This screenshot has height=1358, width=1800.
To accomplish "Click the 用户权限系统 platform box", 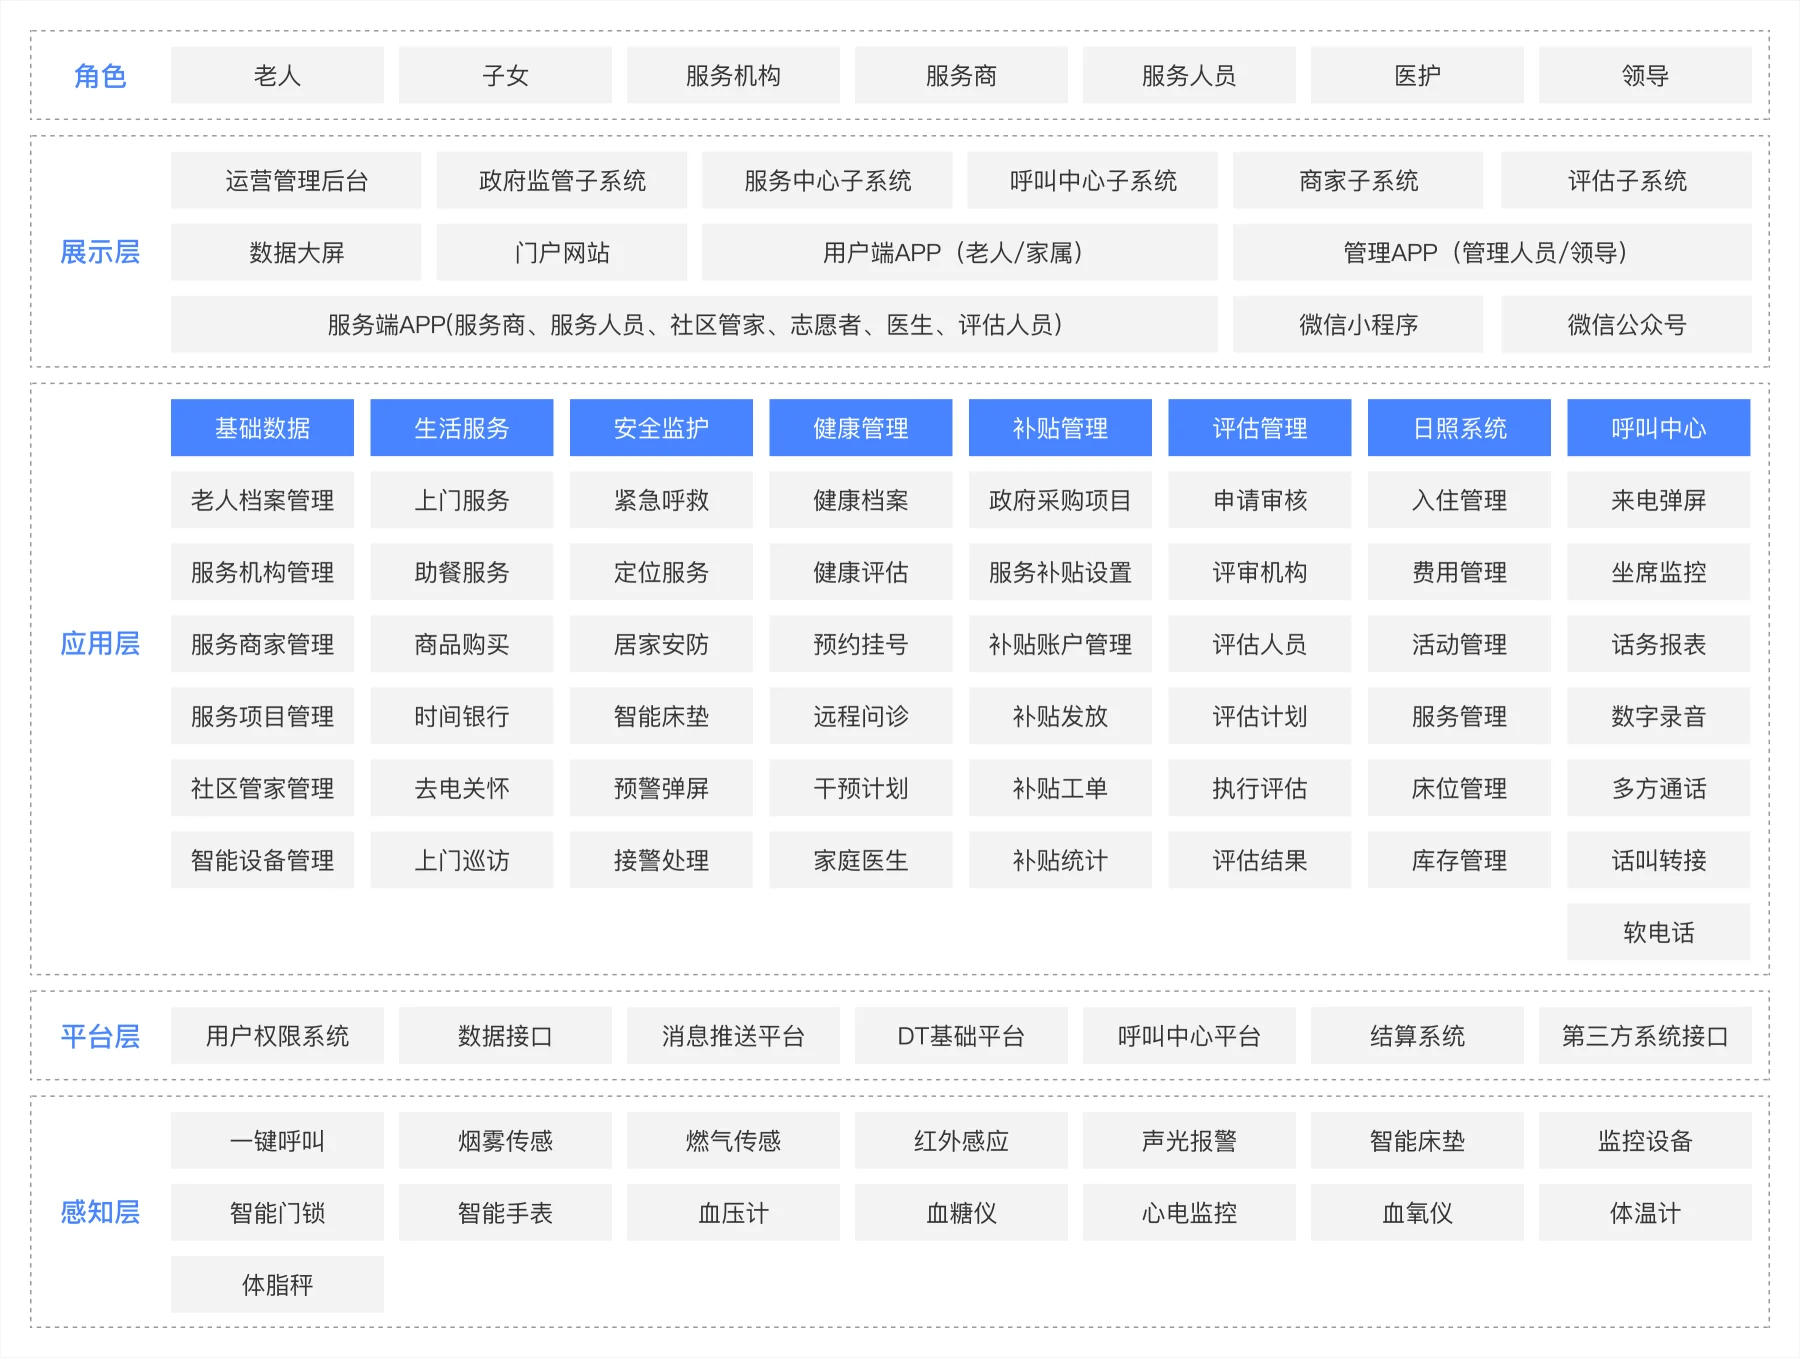I will [277, 1036].
